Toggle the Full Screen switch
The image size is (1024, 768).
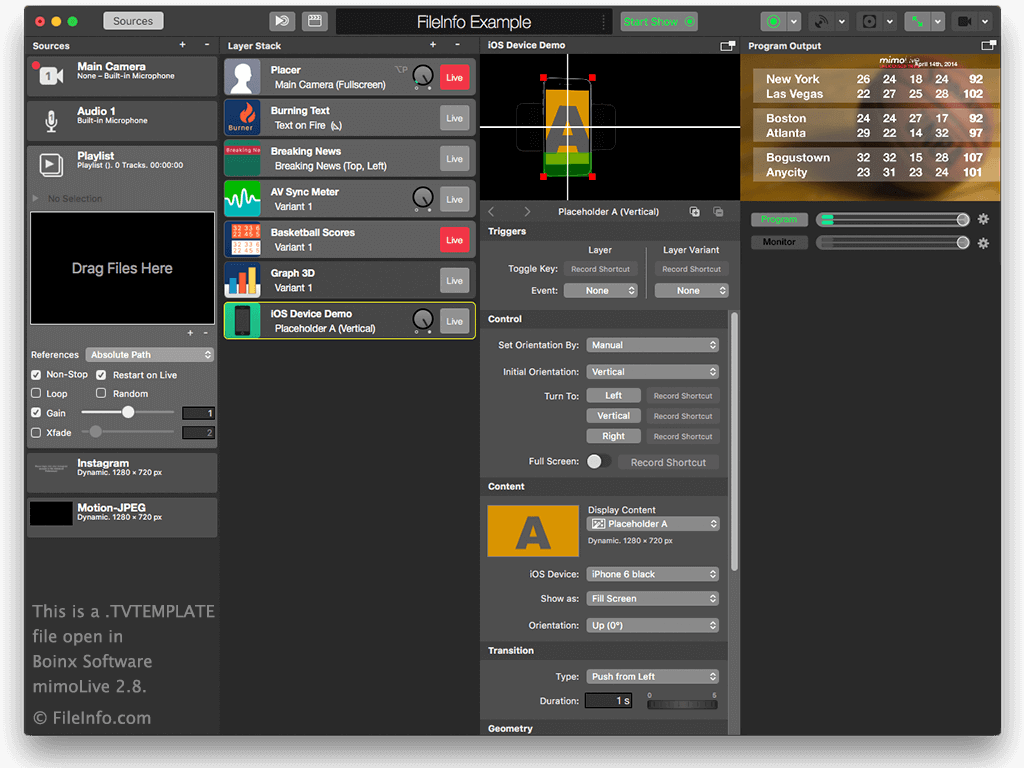[599, 462]
